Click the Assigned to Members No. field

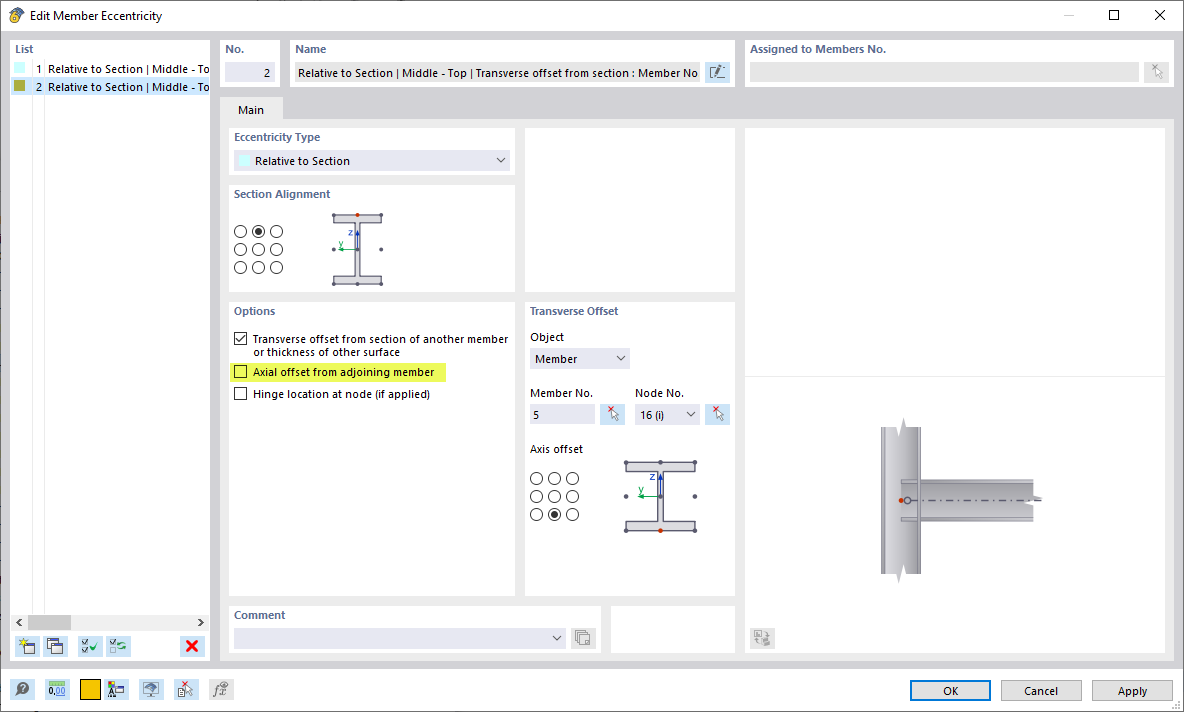[x=944, y=72]
